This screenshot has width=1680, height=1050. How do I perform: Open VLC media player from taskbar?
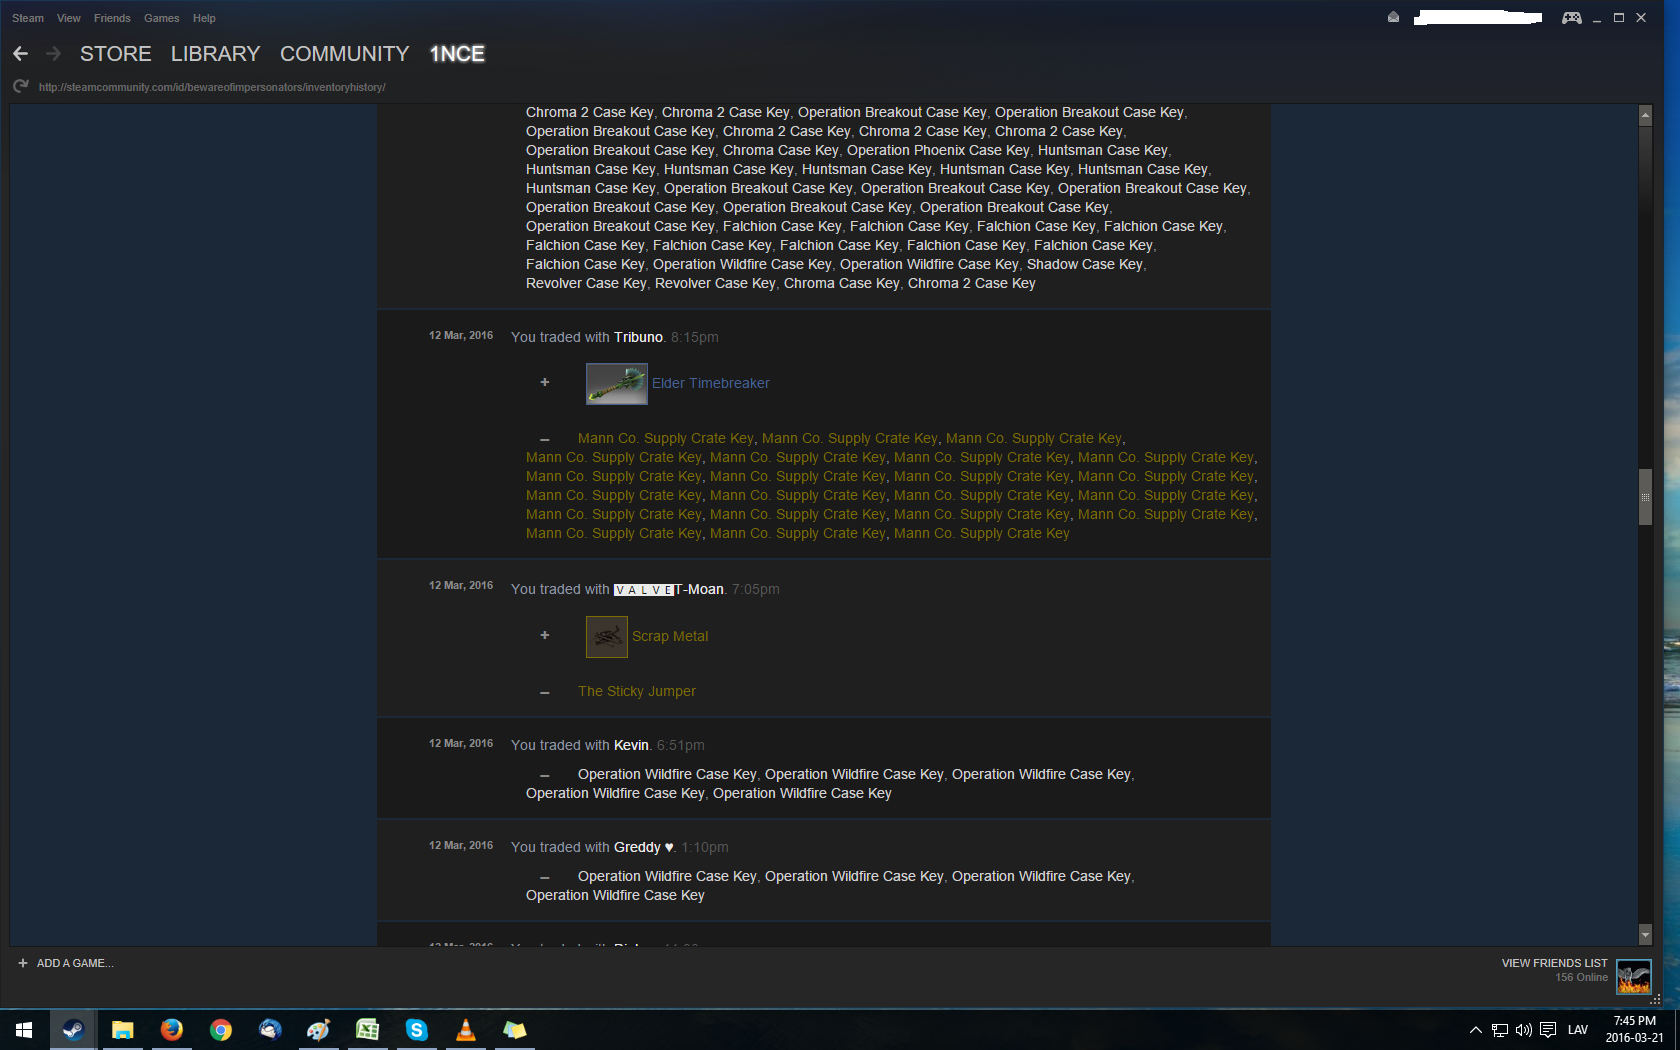pos(465,1030)
